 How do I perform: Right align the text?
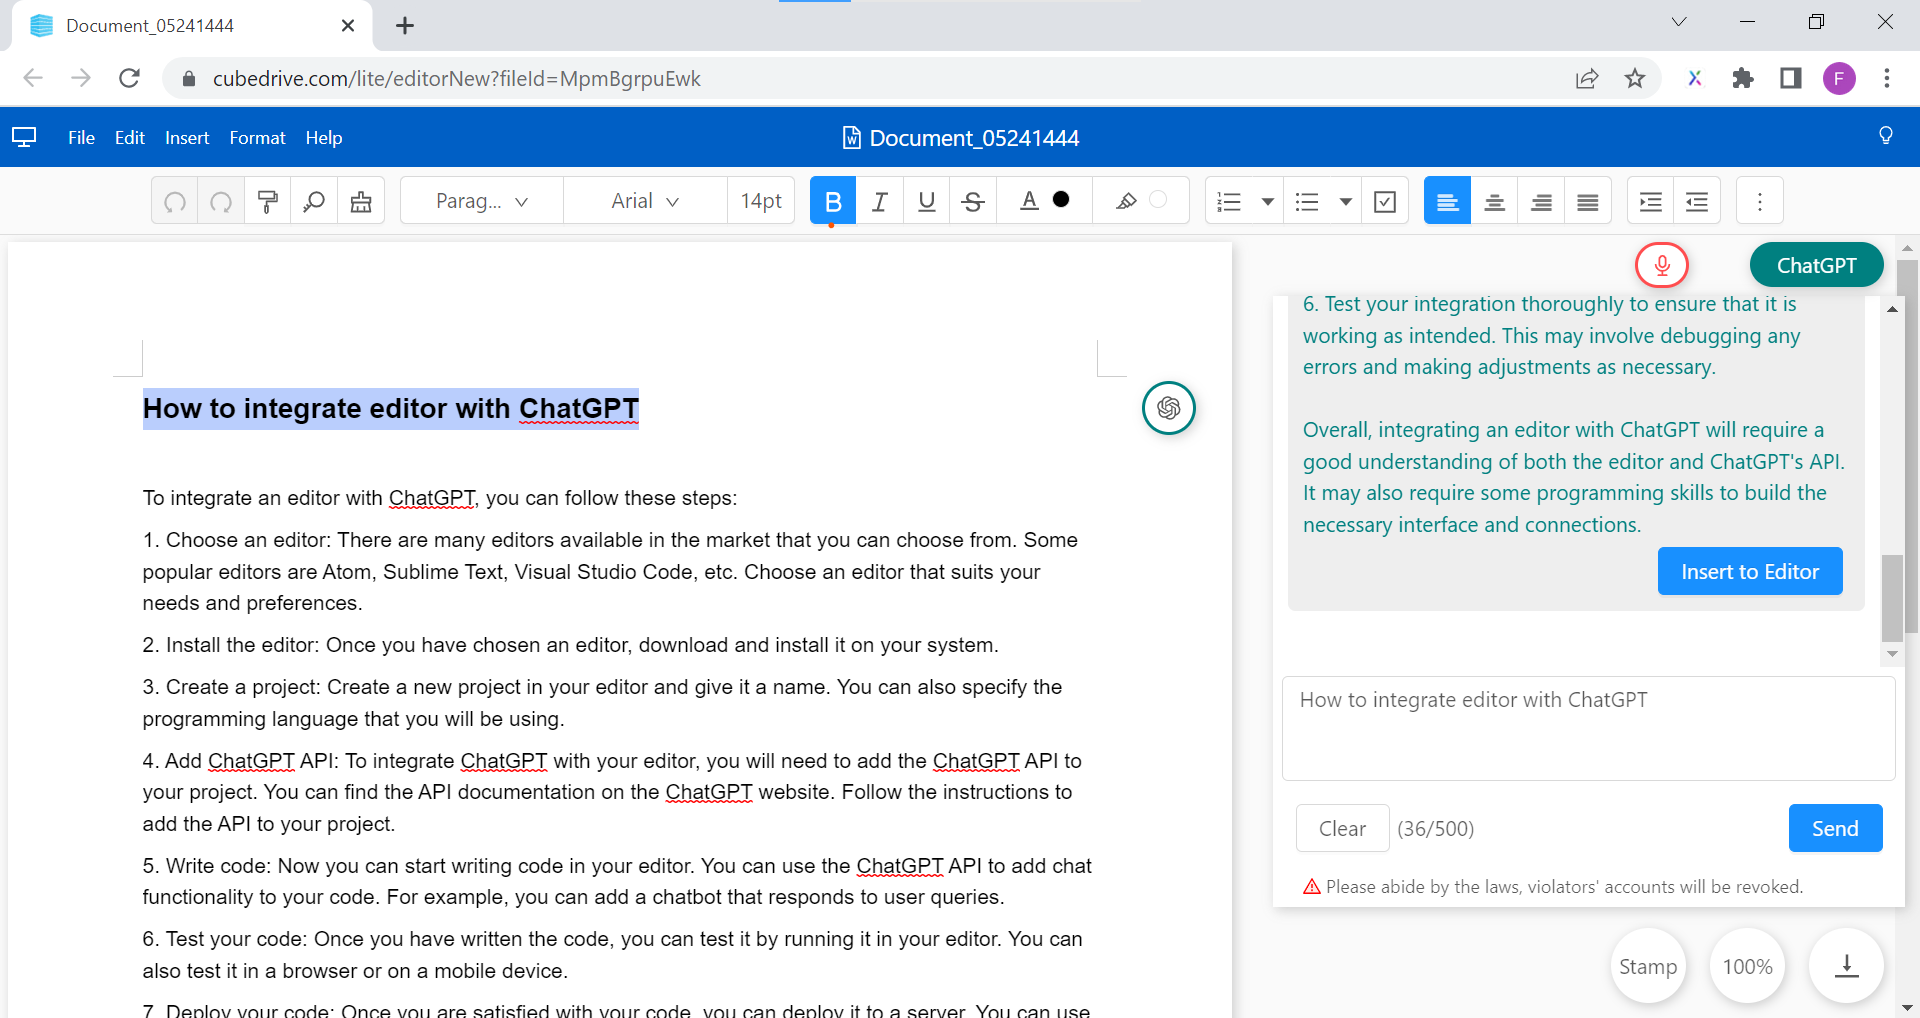(x=1542, y=202)
